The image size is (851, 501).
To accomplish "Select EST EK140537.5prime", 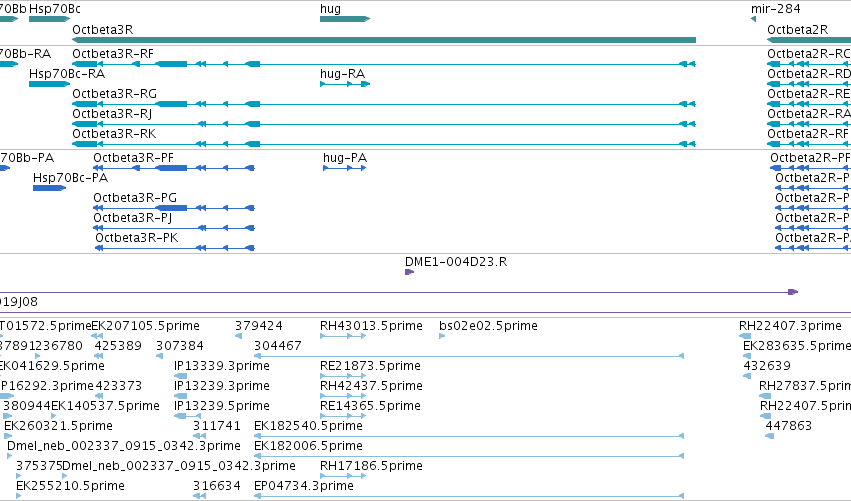I will coord(105,406).
